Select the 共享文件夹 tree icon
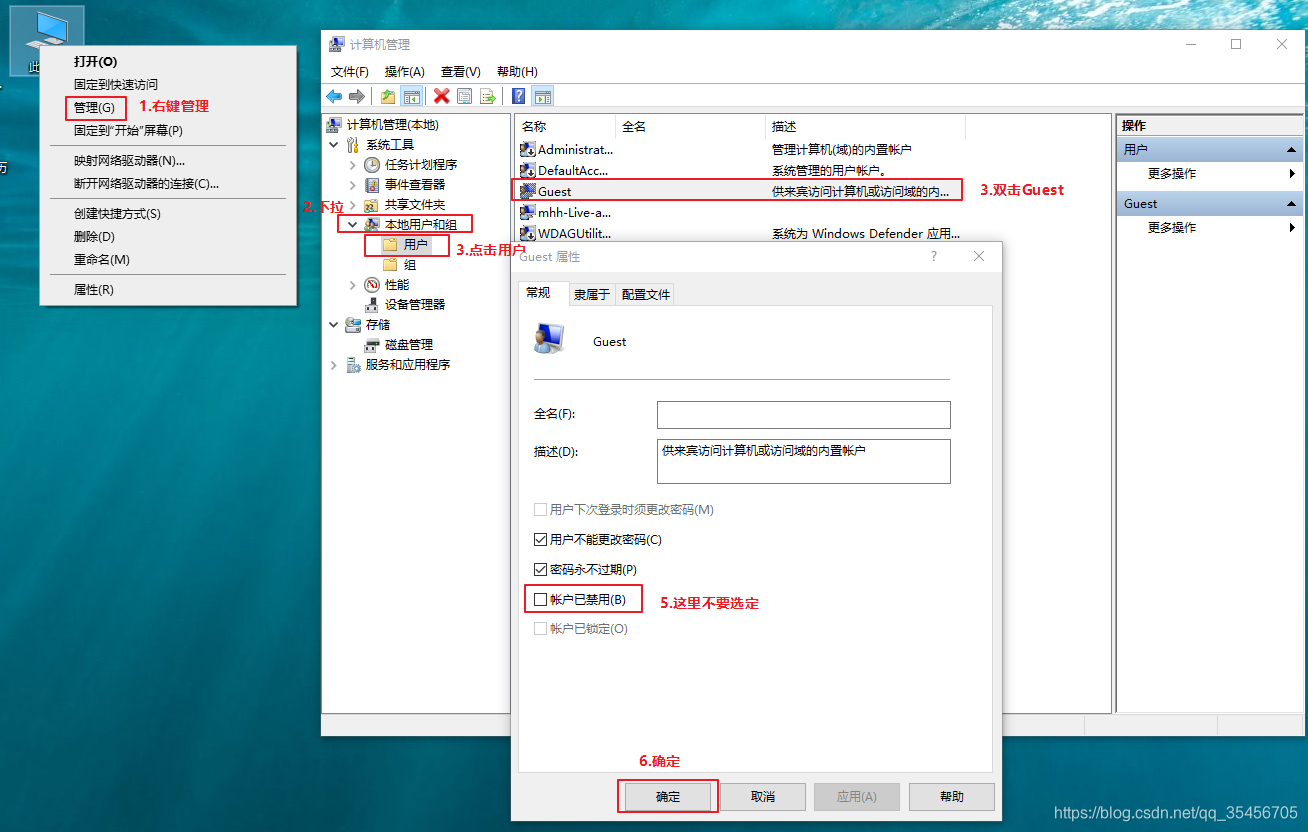The height and width of the screenshot is (832, 1308). [372, 205]
